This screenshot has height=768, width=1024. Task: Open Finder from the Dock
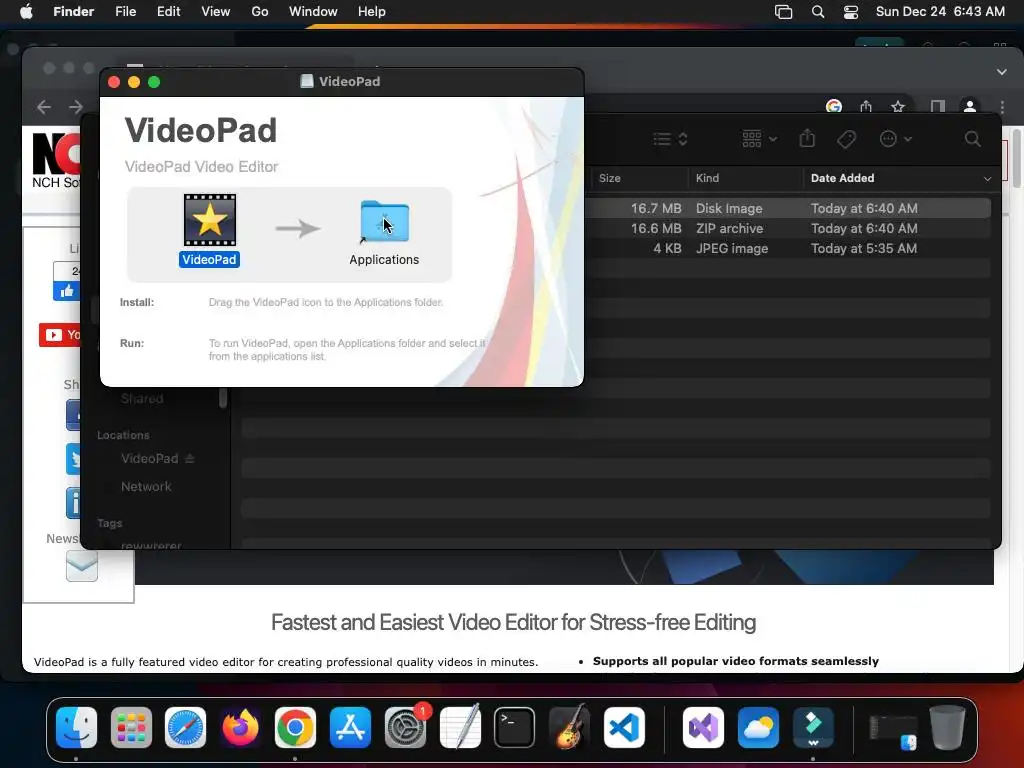coord(76,728)
